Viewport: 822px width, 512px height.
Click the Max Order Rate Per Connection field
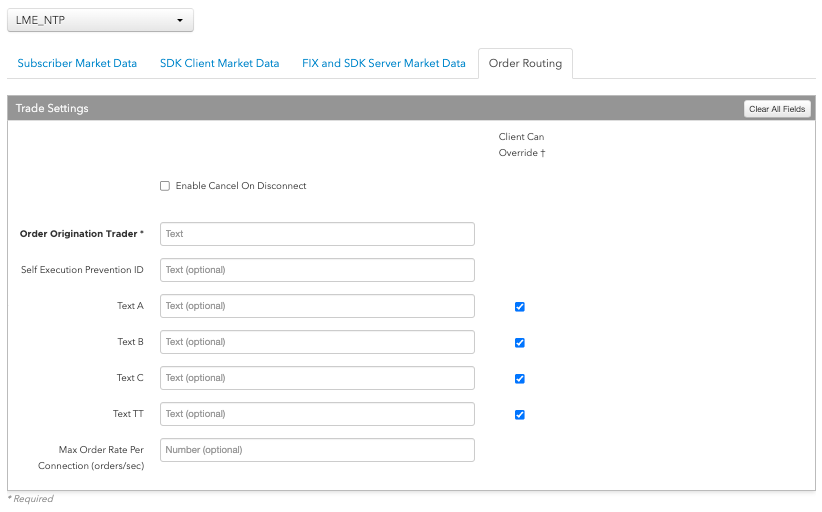(x=317, y=450)
